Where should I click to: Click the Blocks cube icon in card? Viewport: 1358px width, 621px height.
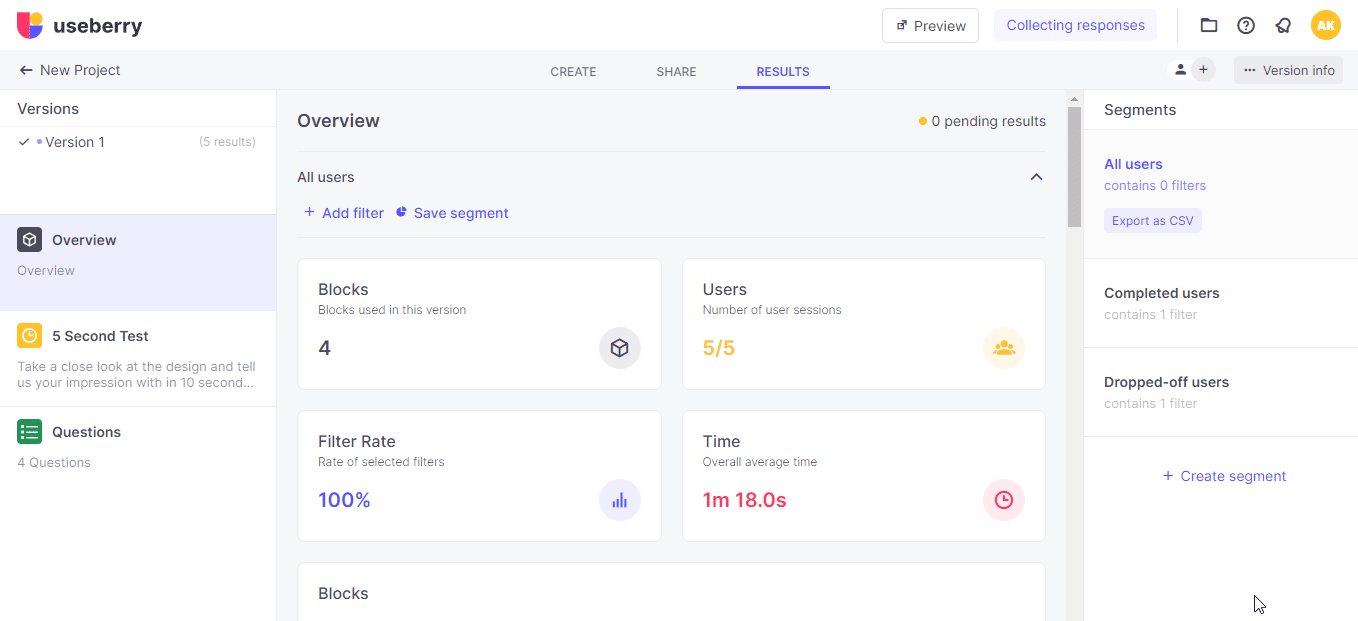pos(620,348)
